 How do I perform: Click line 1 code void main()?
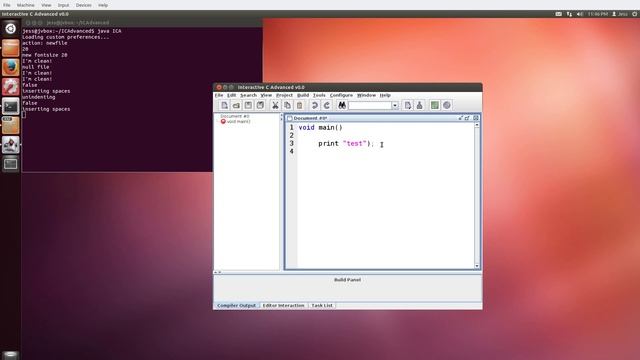[x=320, y=127]
